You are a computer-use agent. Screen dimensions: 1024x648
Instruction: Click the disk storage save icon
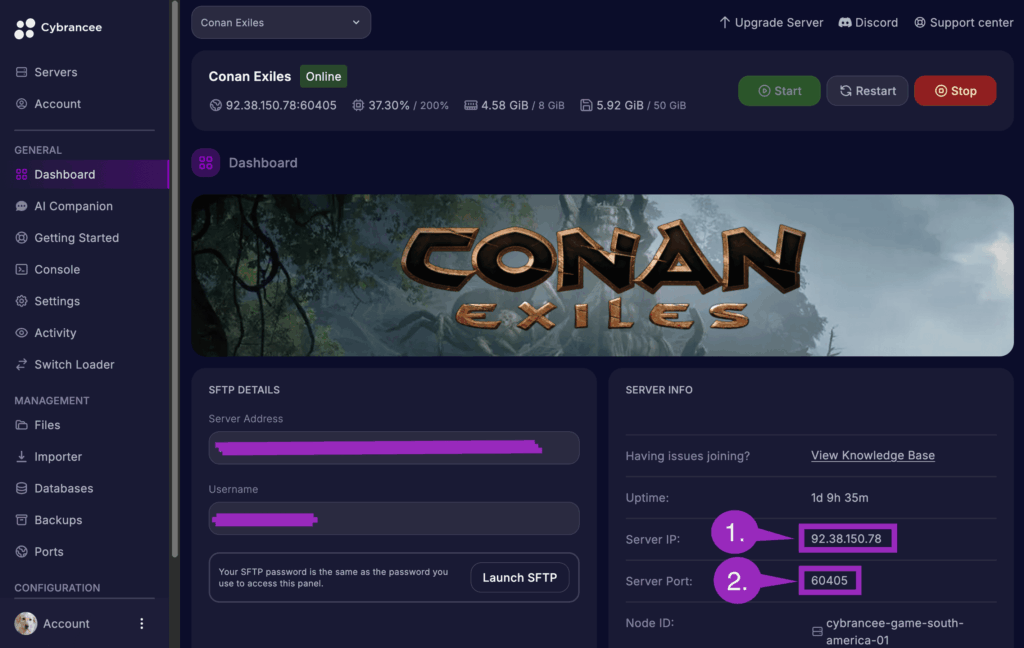(586, 105)
